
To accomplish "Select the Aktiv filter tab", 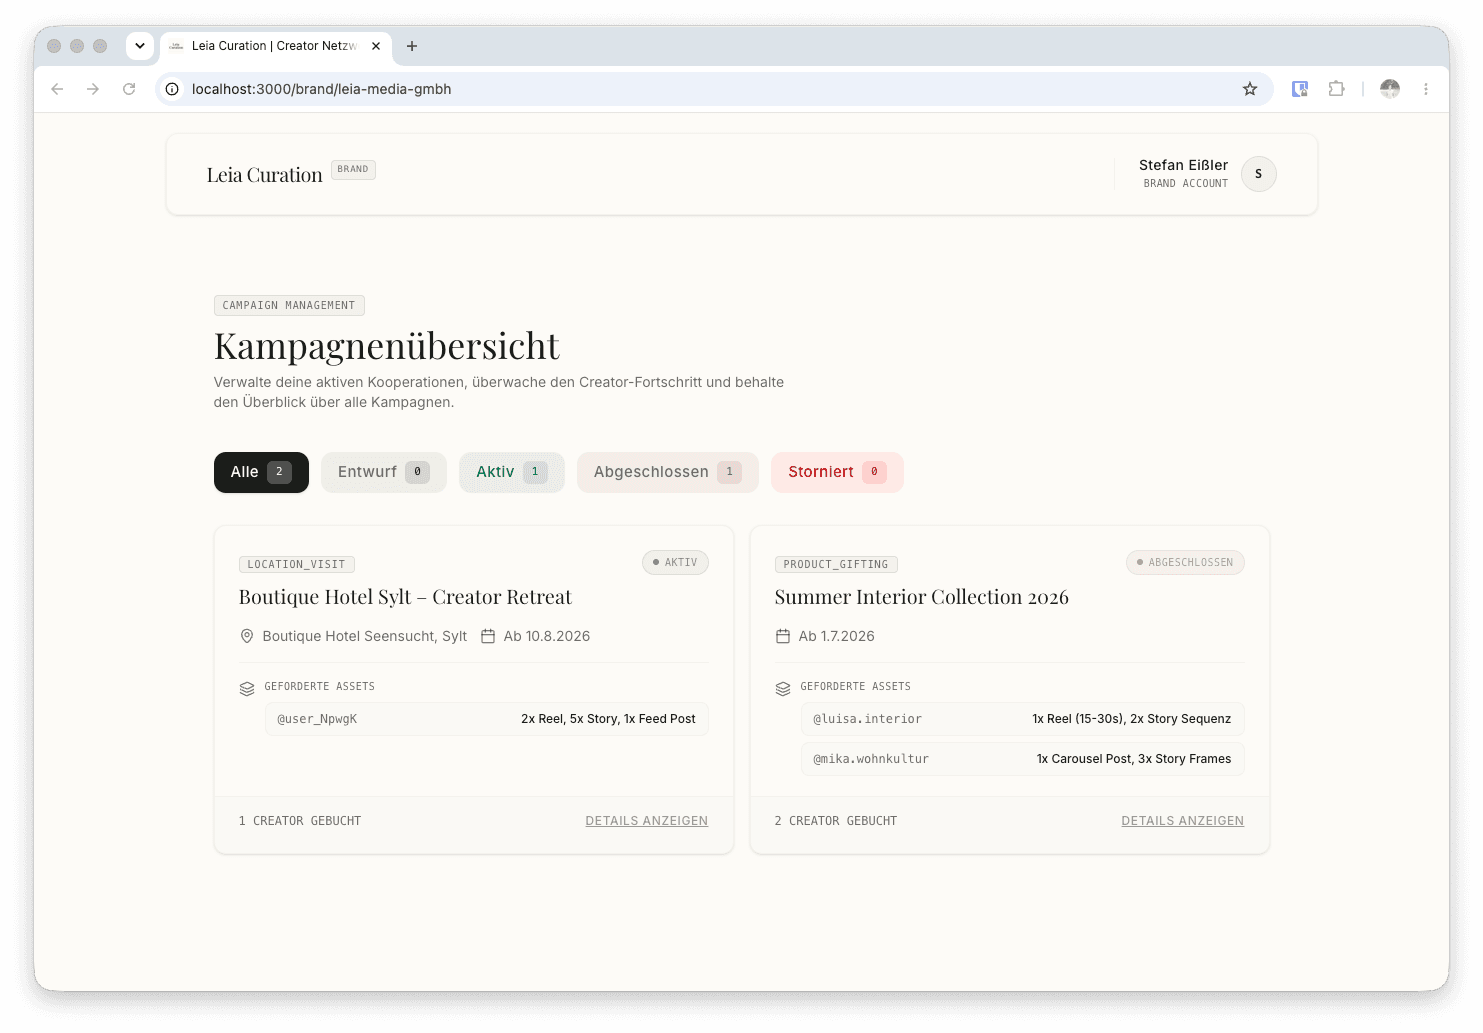I will 511,472.
